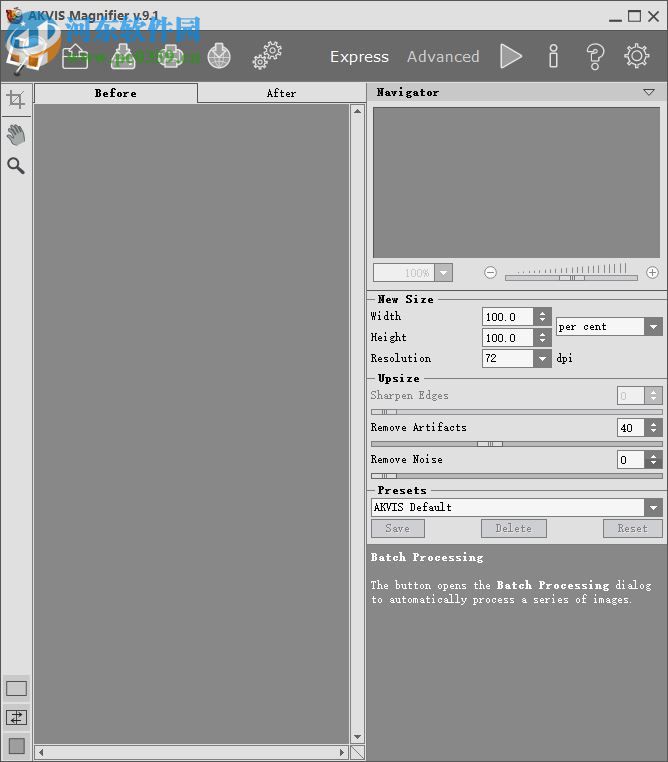Open the 100% zoom level dropdown
Image resolution: width=668 pixels, height=762 pixels.
coord(444,273)
